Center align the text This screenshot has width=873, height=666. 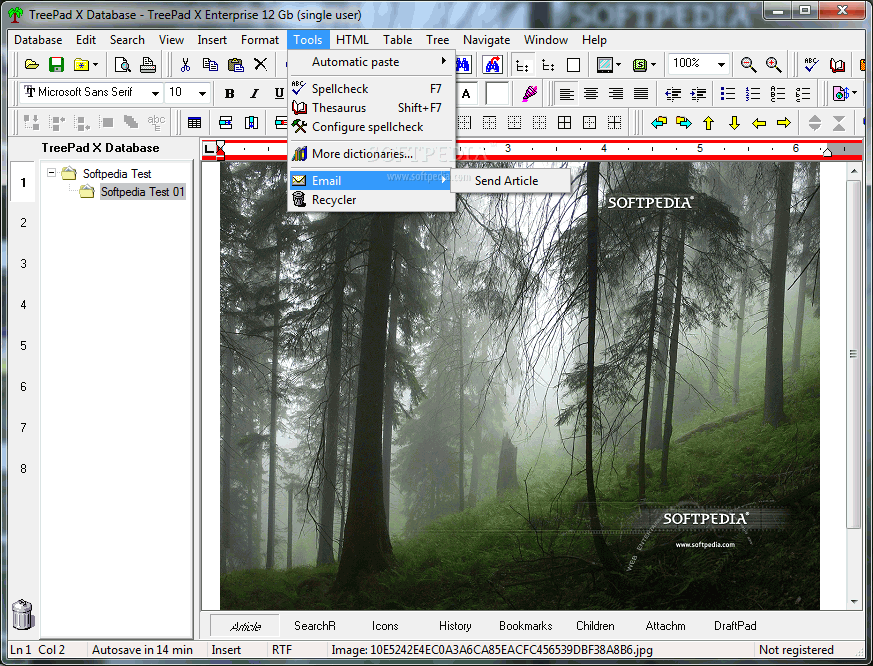tap(591, 94)
